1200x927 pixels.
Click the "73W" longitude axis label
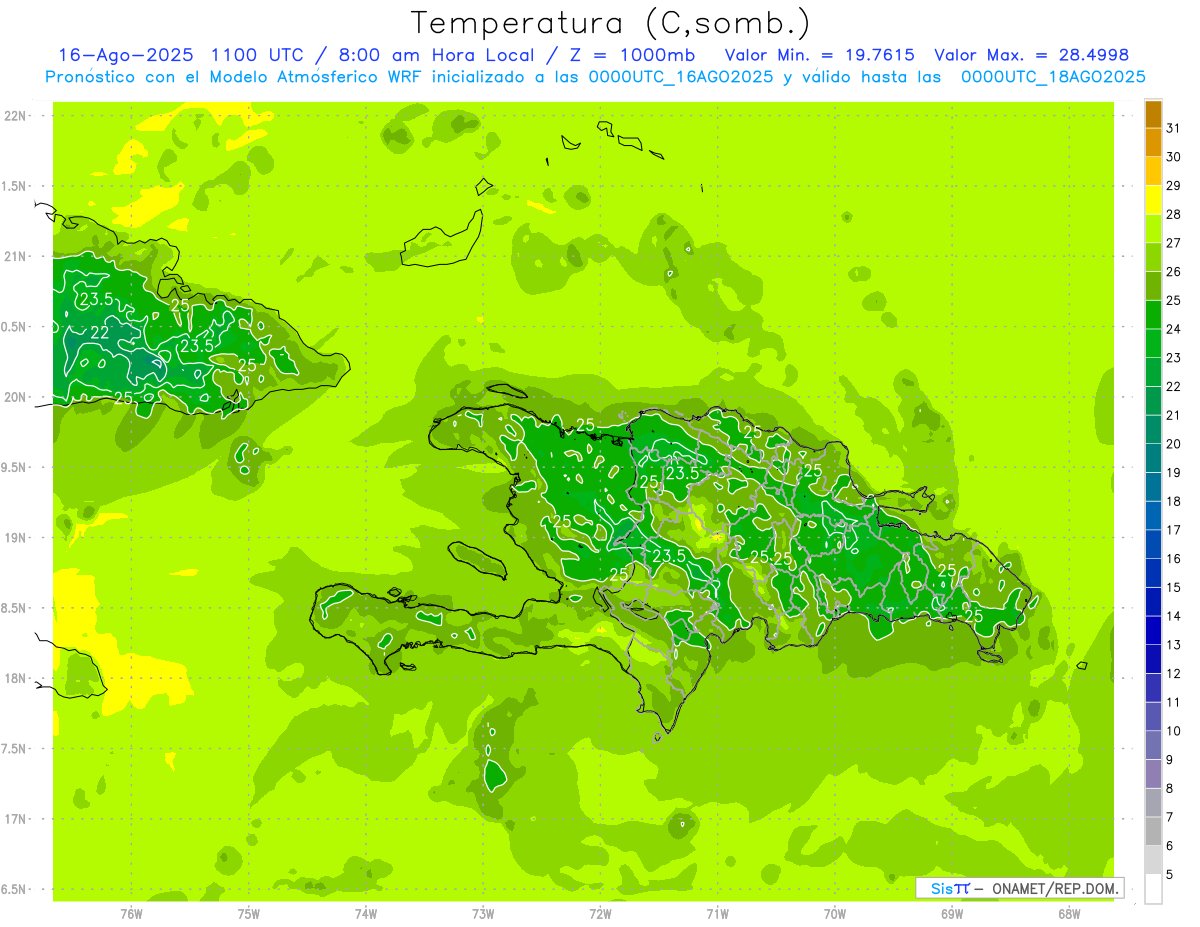(483, 913)
